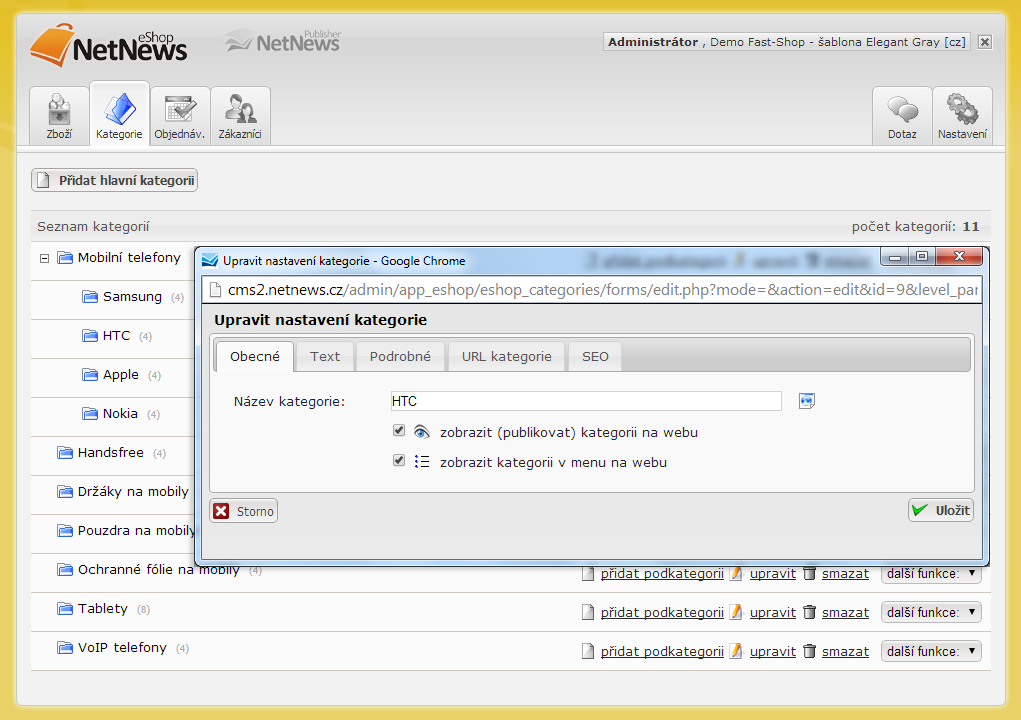
Task: Click the pencil edit icon in VoIP row
Action: pos(736,652)
